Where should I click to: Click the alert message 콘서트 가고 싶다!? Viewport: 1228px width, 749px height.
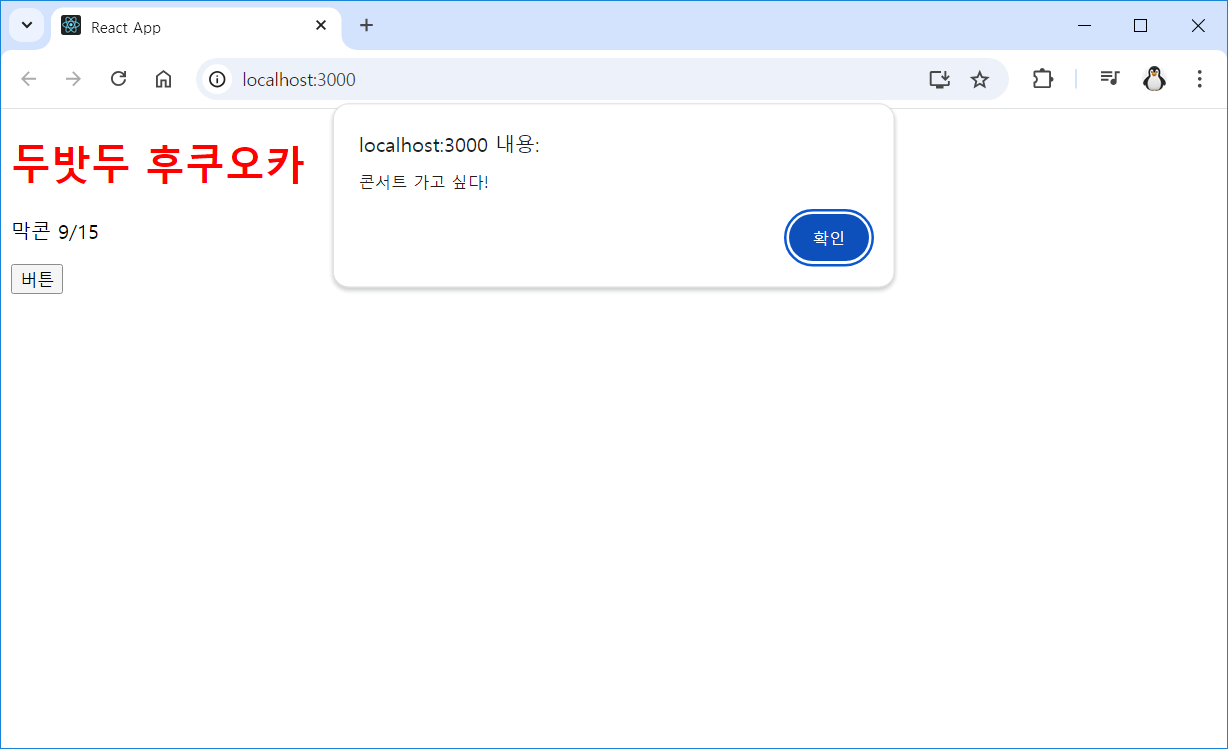424,182
